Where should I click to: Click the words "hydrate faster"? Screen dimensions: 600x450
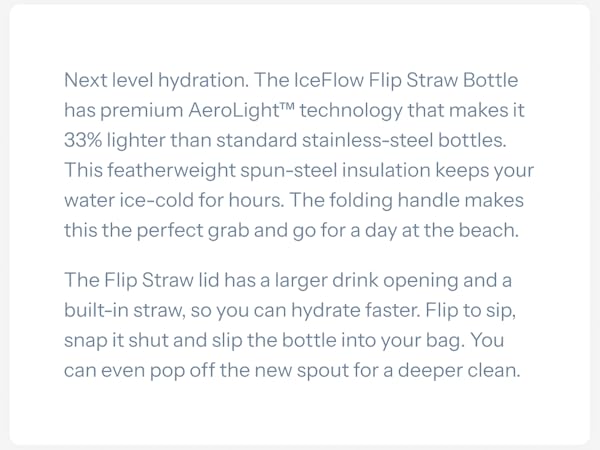[354, 310]
